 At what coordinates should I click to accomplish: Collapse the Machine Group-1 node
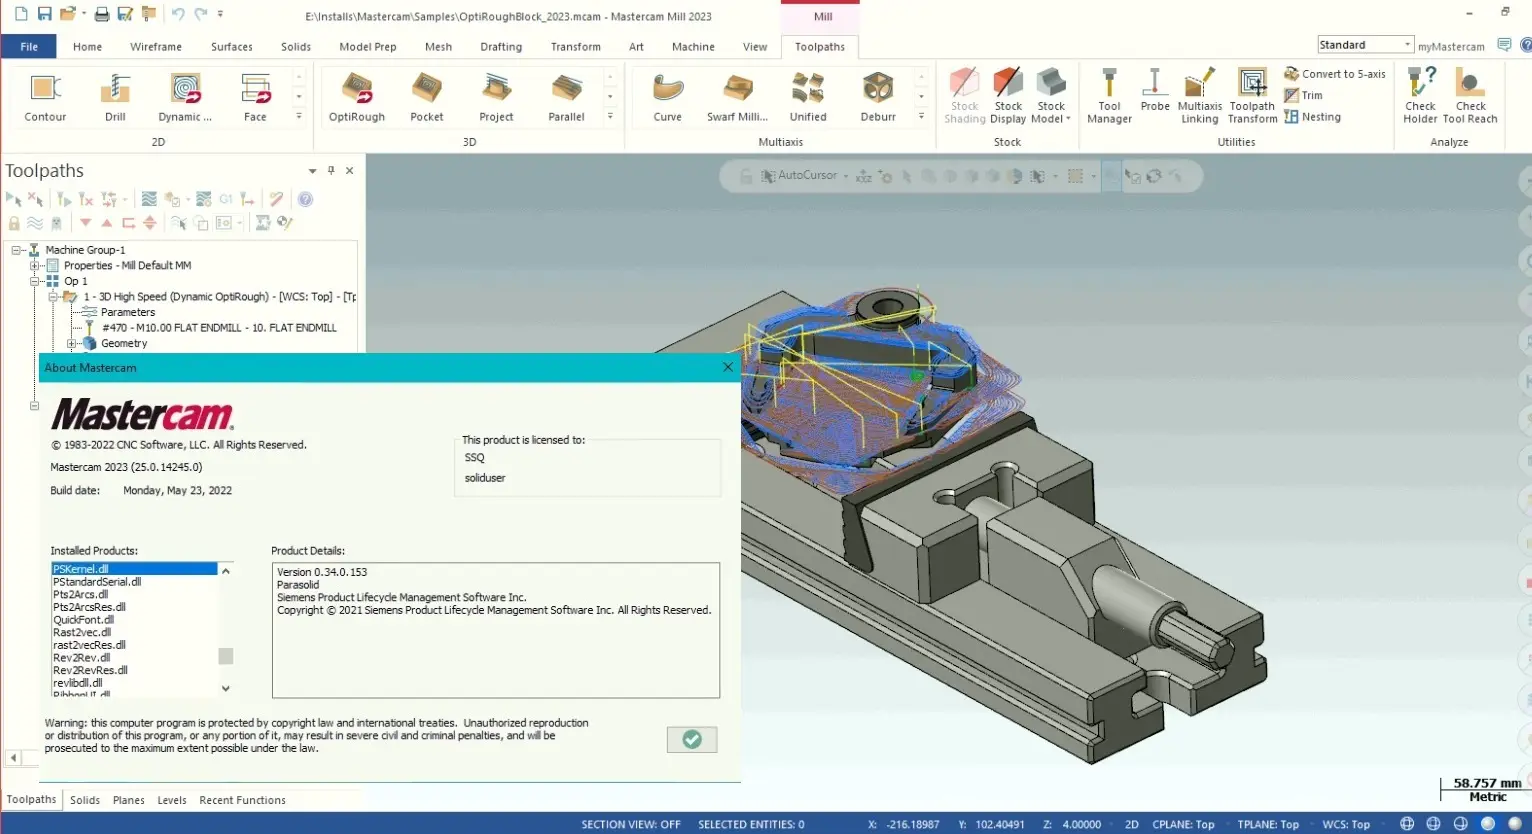[16, 250]
